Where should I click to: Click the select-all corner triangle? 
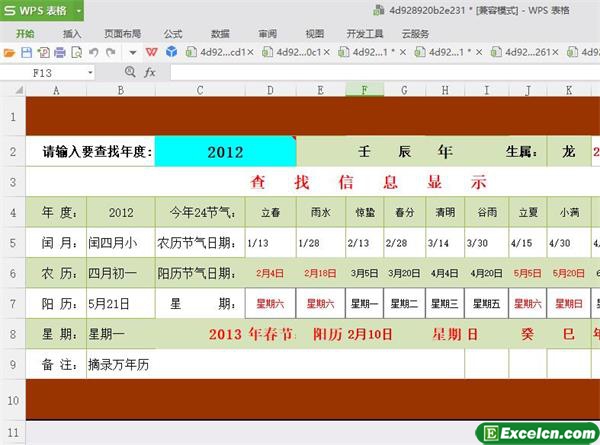19,90
